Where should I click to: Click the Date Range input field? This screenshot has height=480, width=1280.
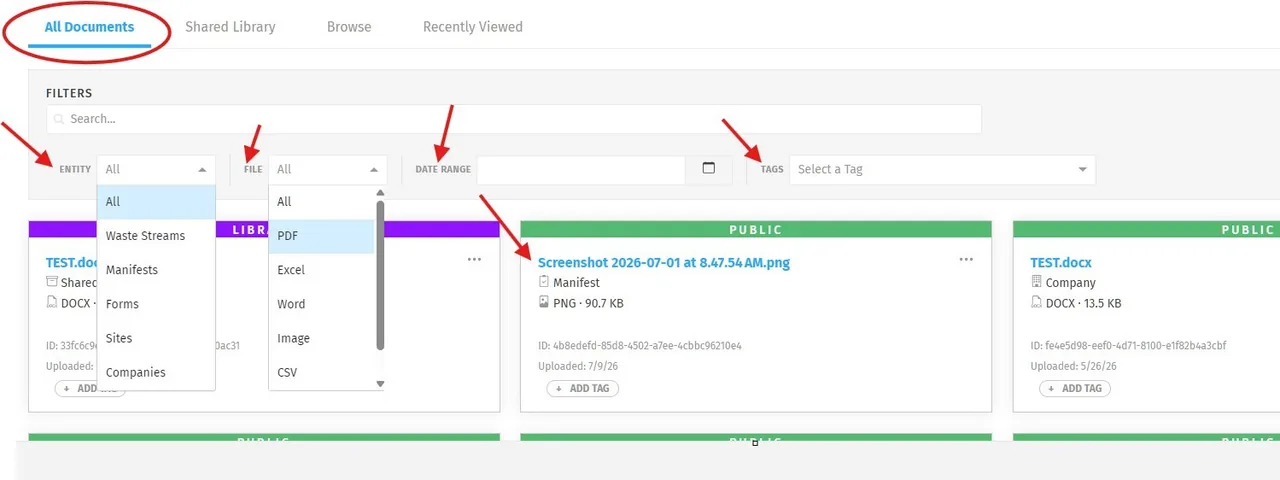[581, 169]
